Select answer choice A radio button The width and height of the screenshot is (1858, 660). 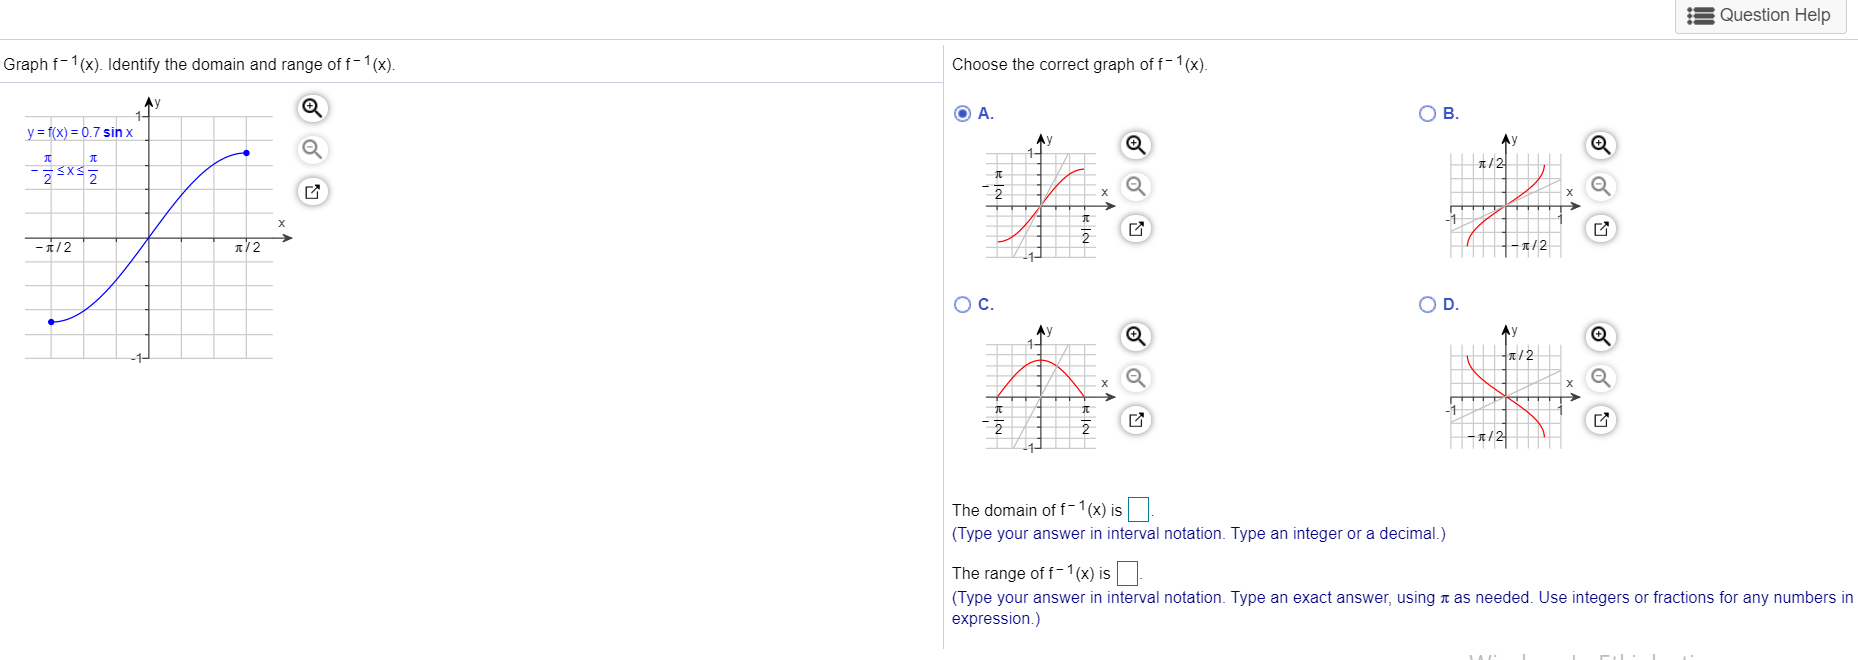[961, 113]
